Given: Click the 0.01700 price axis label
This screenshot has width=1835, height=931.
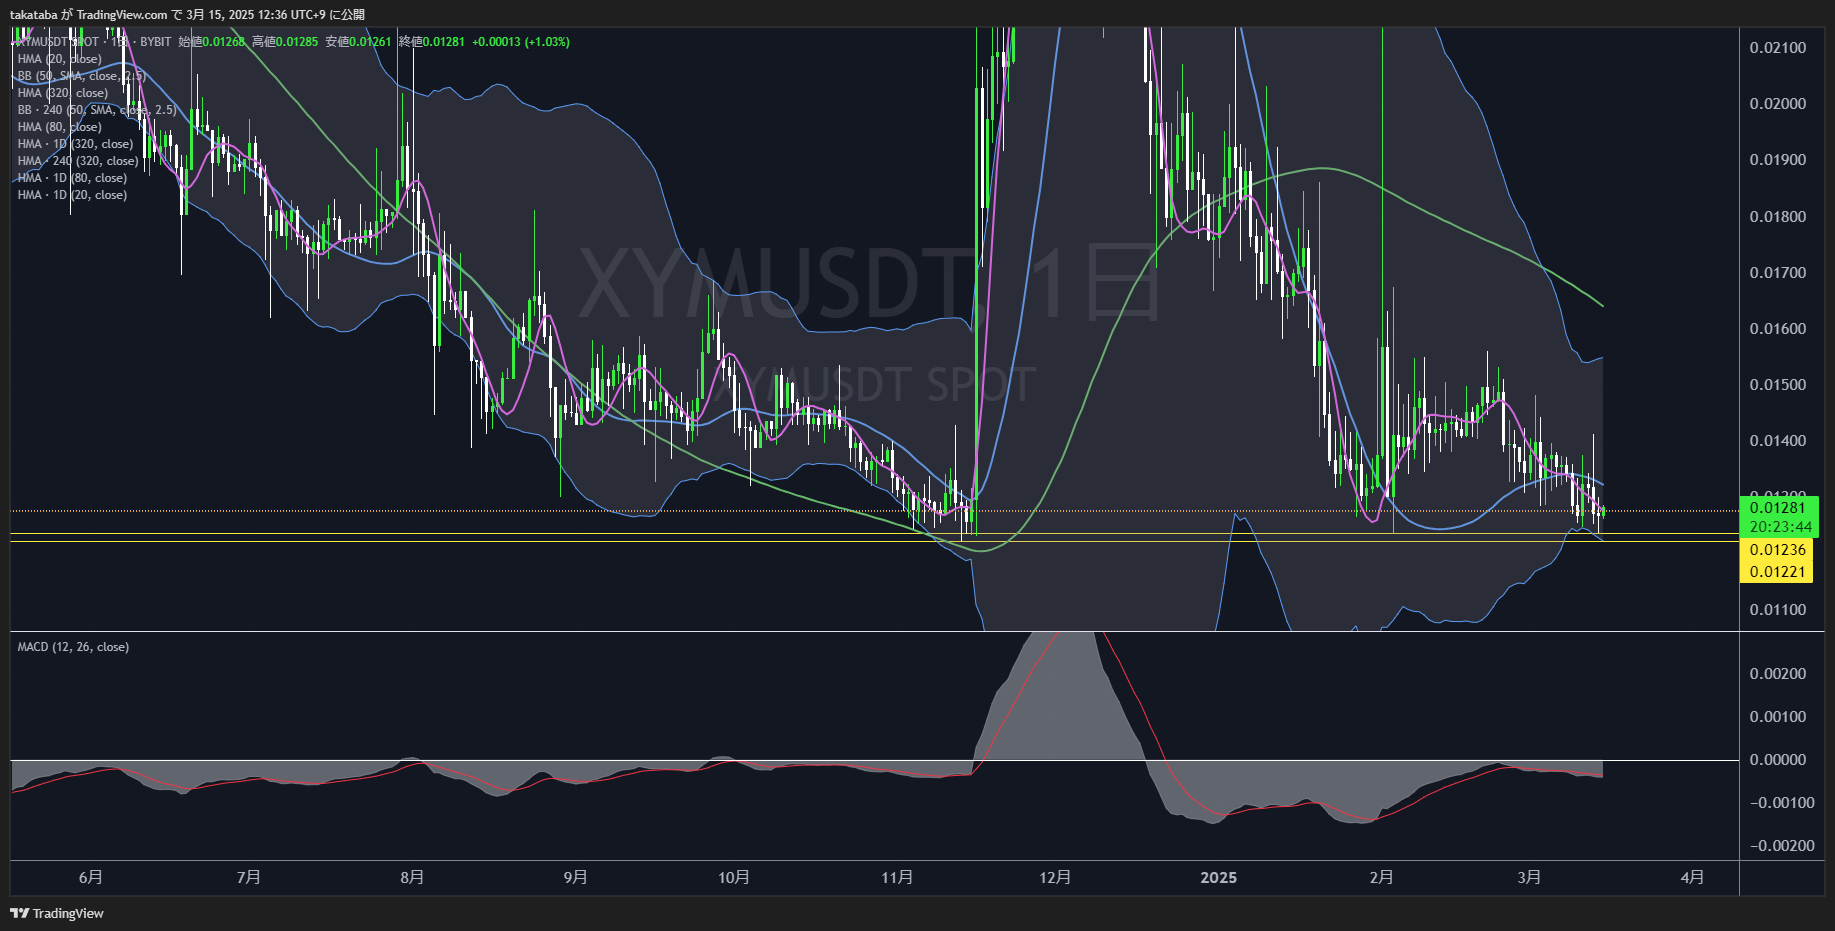Looking at the screenshot, I should (x=1778, y=273).
